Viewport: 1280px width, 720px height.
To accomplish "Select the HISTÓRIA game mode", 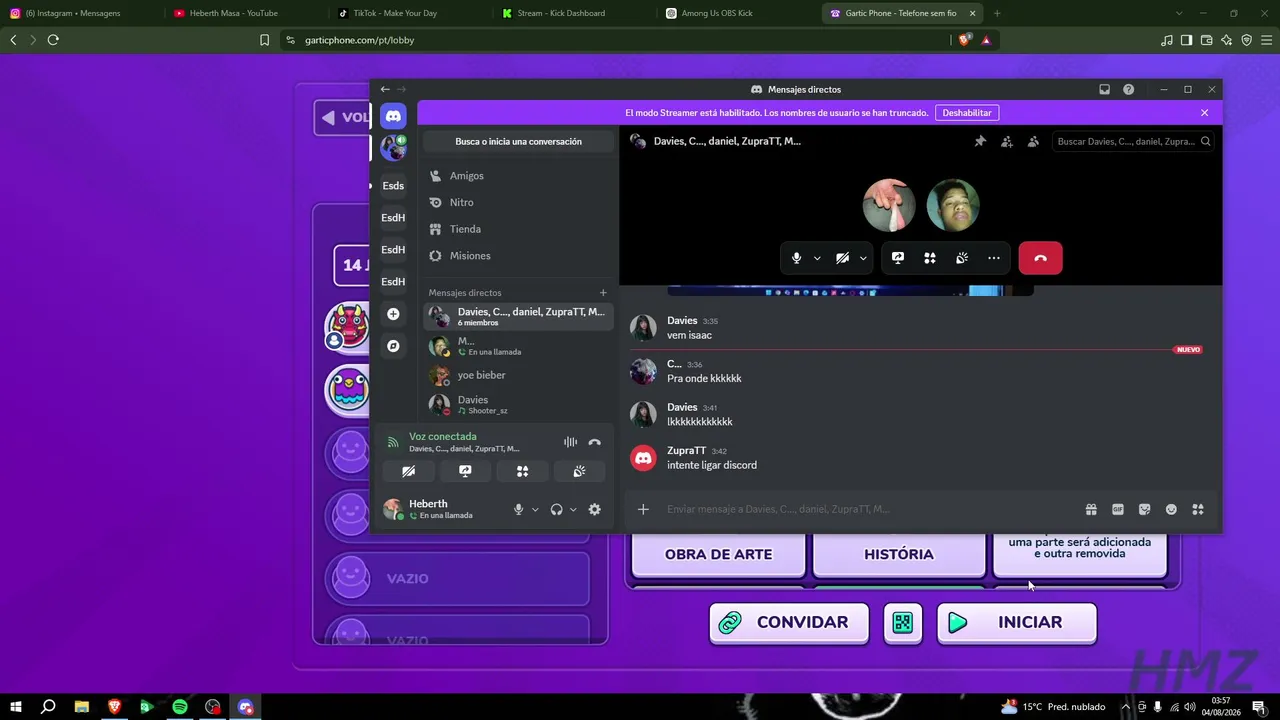I will (899, 554).
